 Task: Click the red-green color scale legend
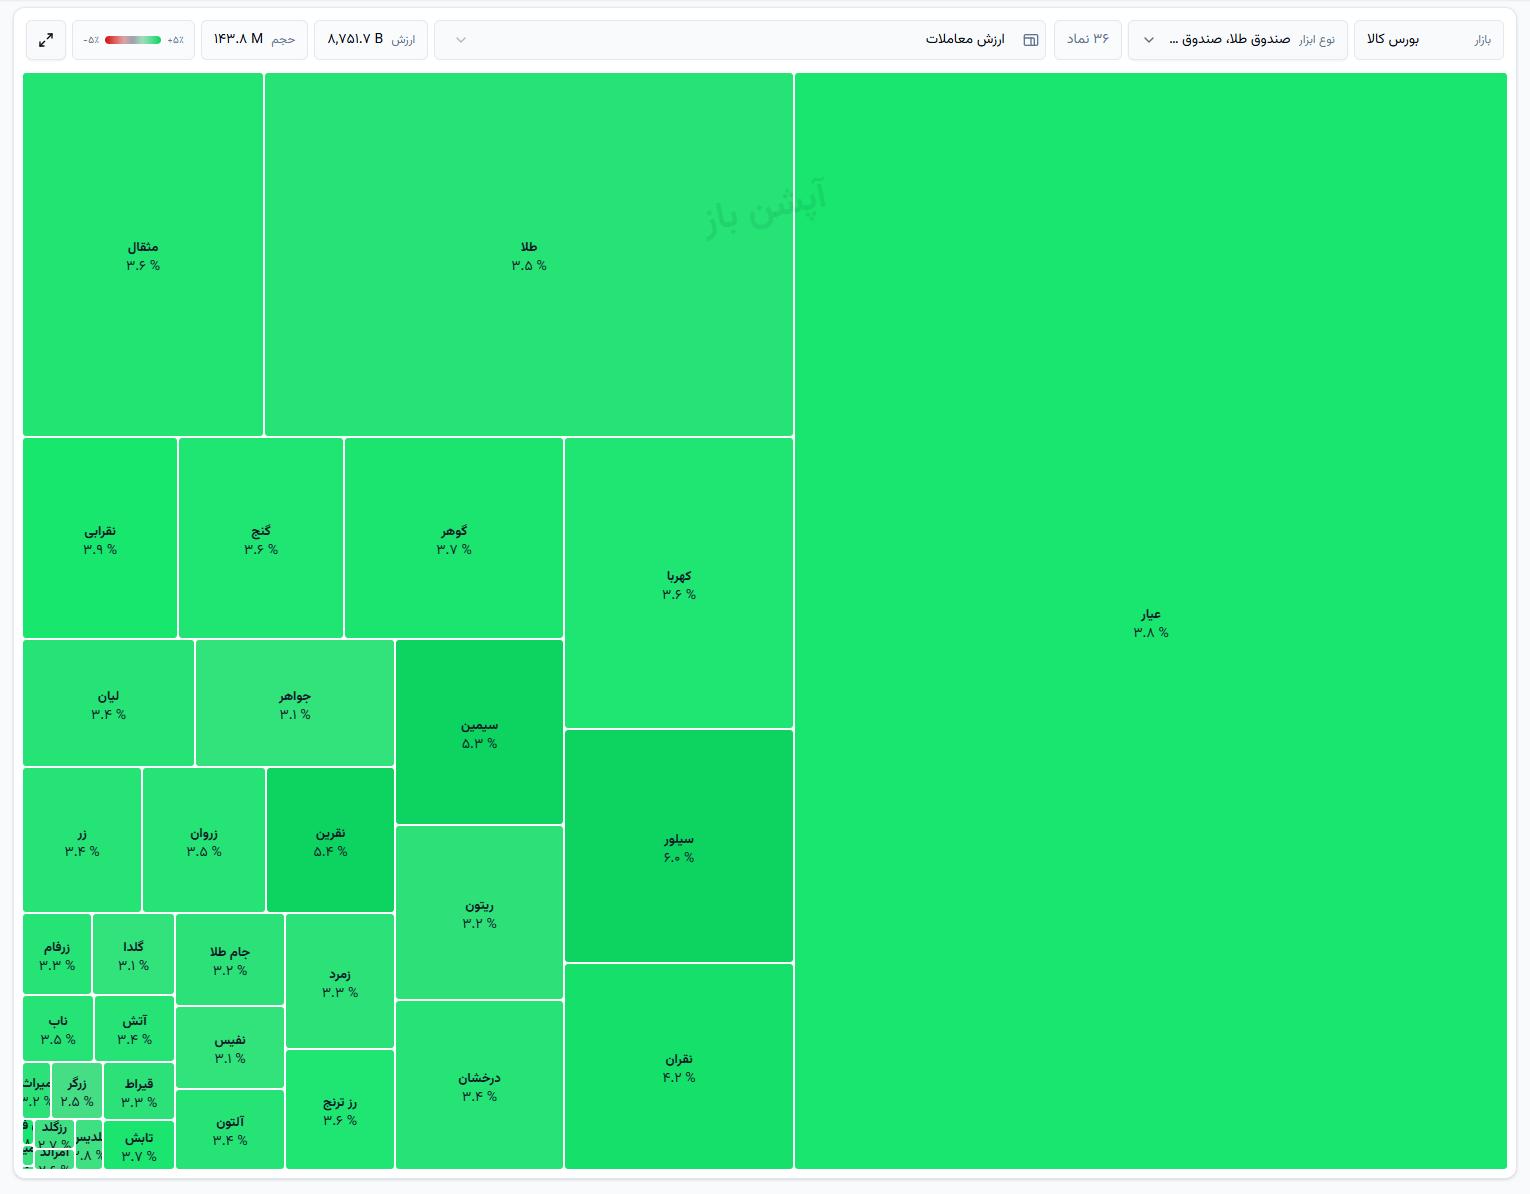coord(134,40)
